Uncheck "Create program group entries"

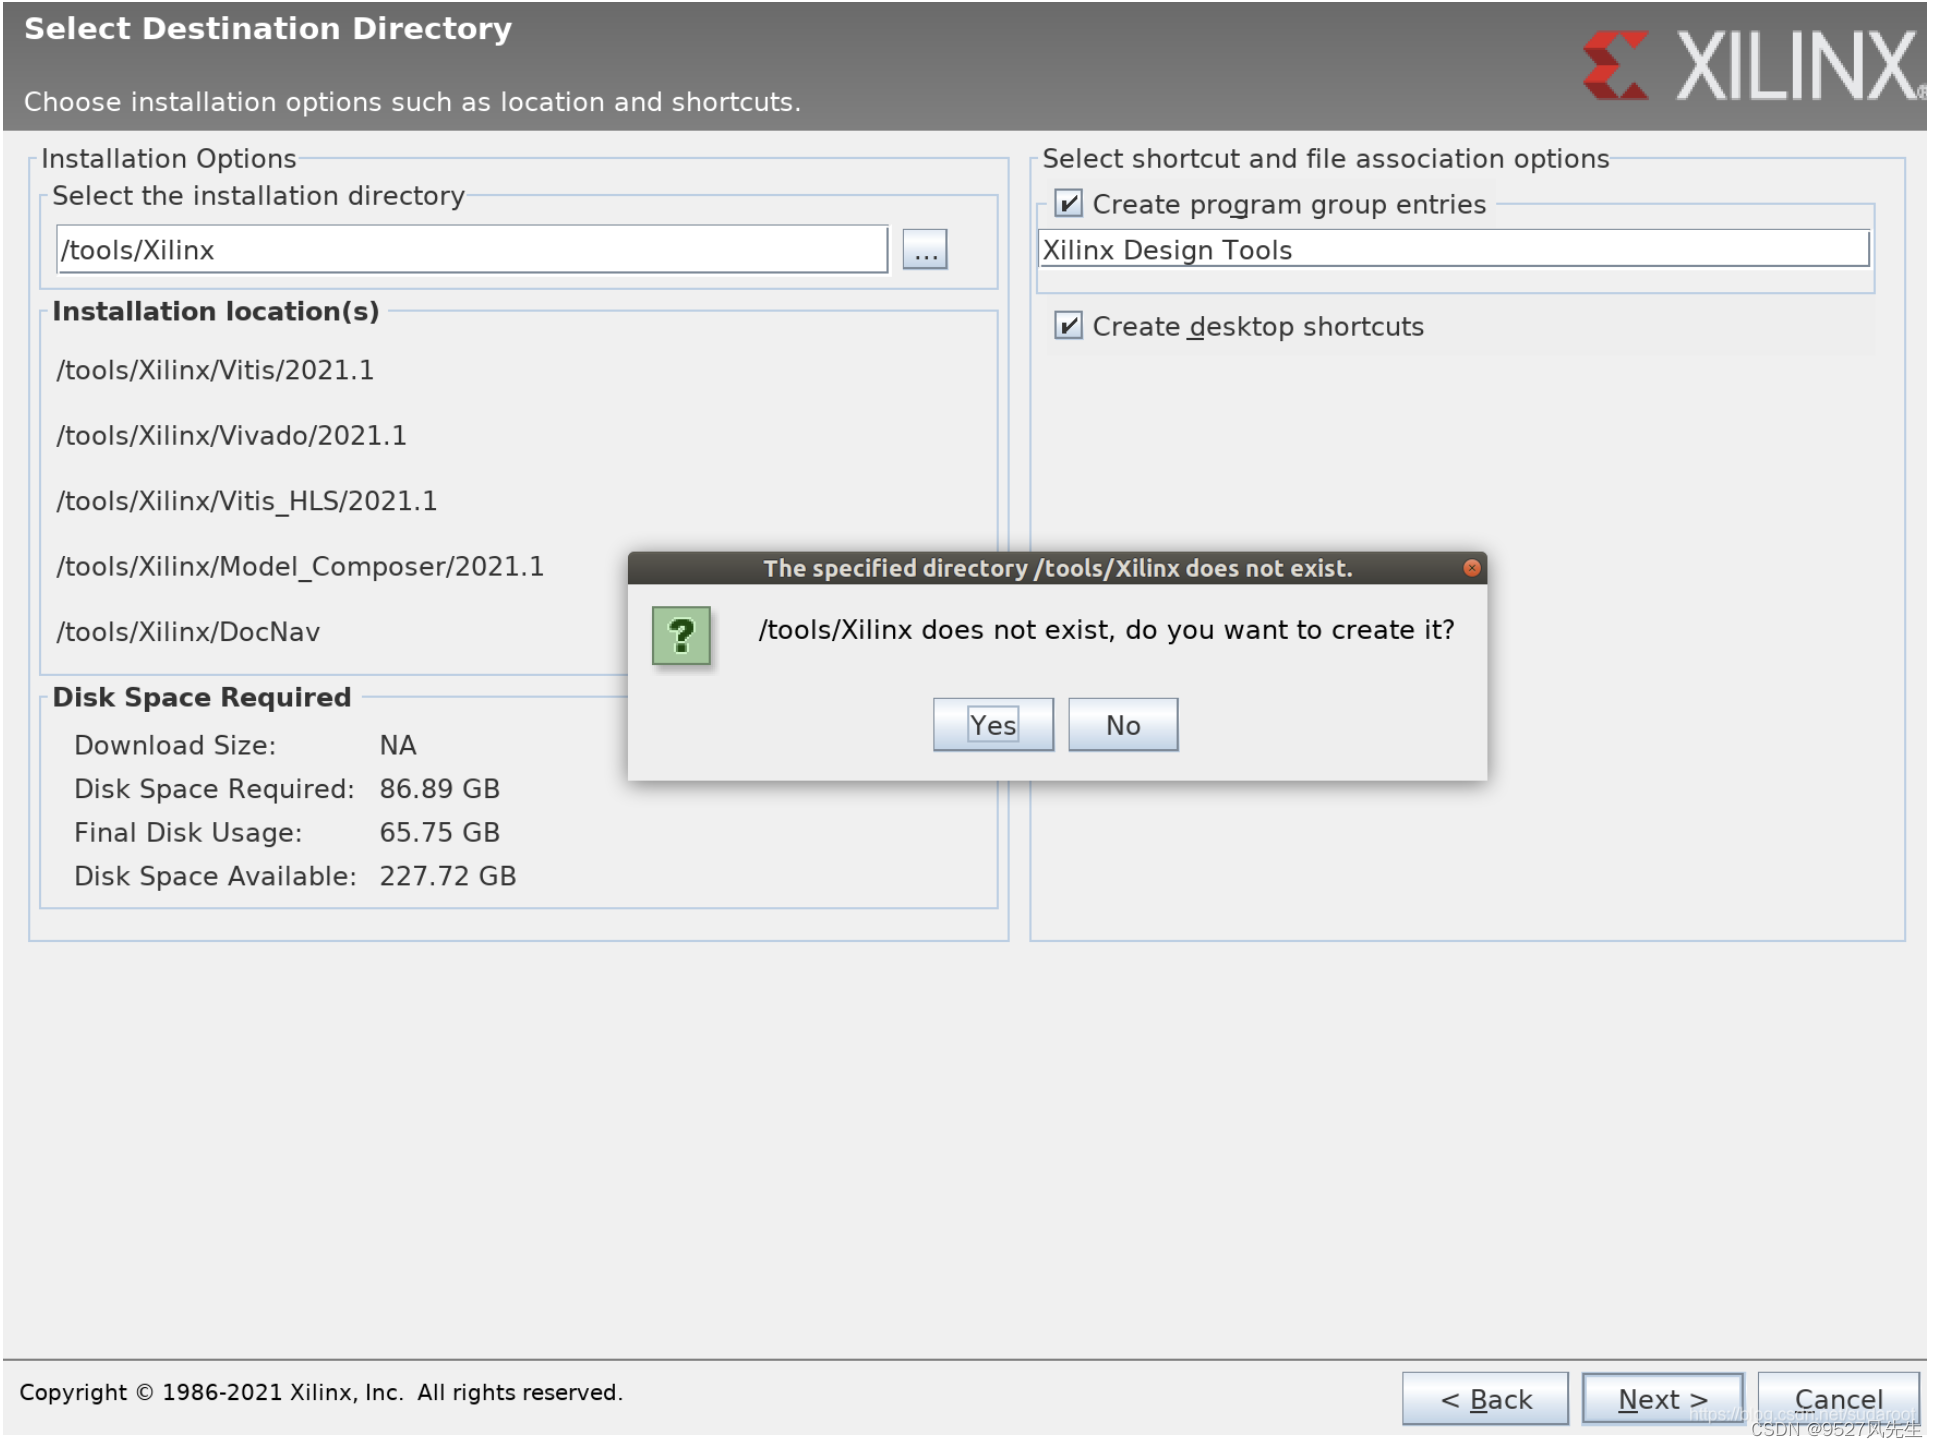[x=1068, y=203]
